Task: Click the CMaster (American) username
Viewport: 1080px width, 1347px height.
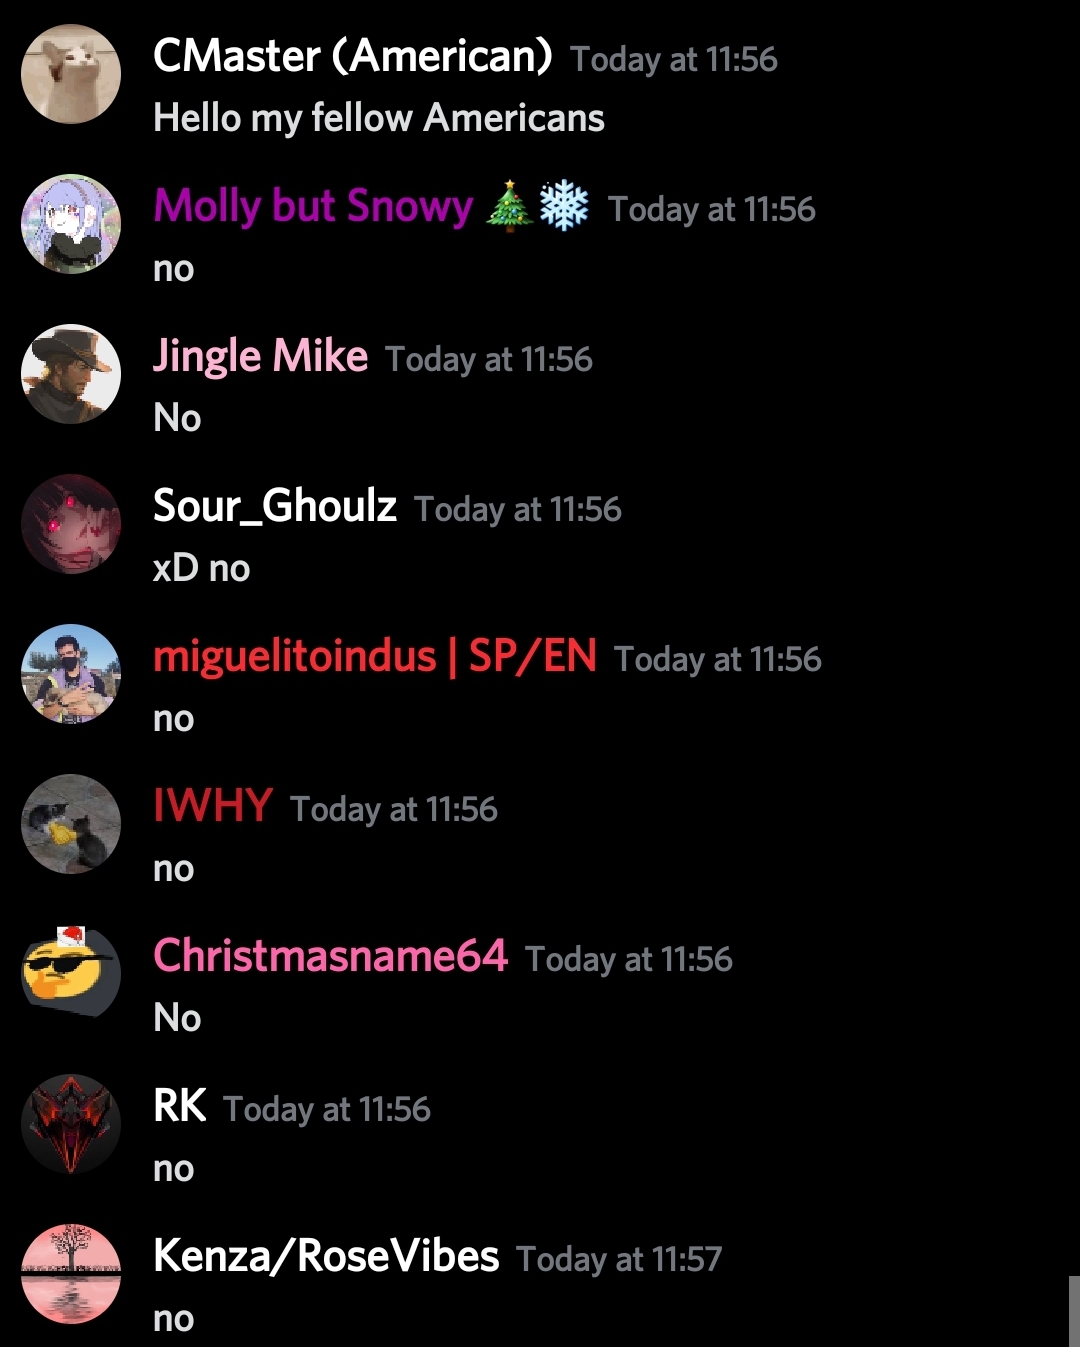Action: 352,56
